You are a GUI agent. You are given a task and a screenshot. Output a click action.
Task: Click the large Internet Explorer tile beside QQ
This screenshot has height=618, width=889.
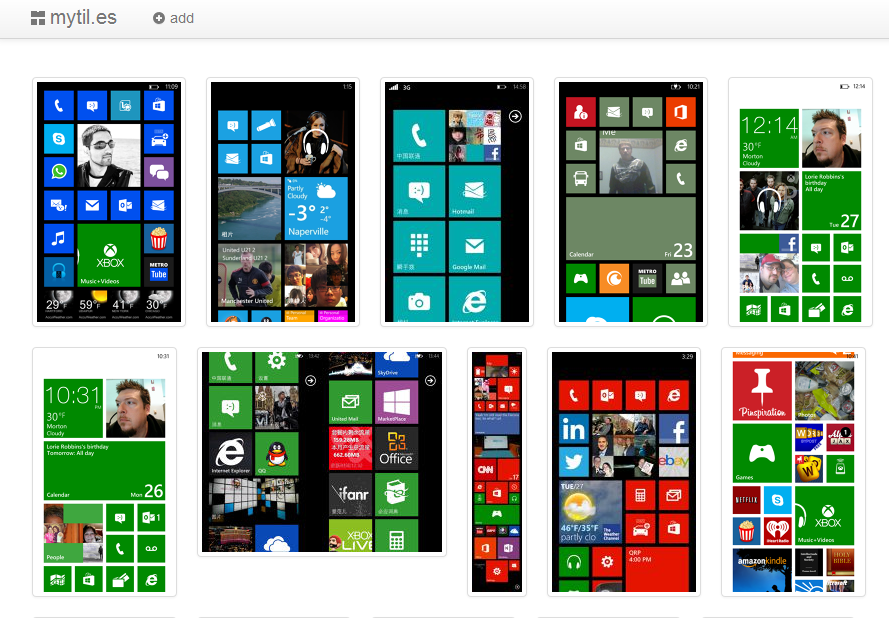tap(231, 454)
